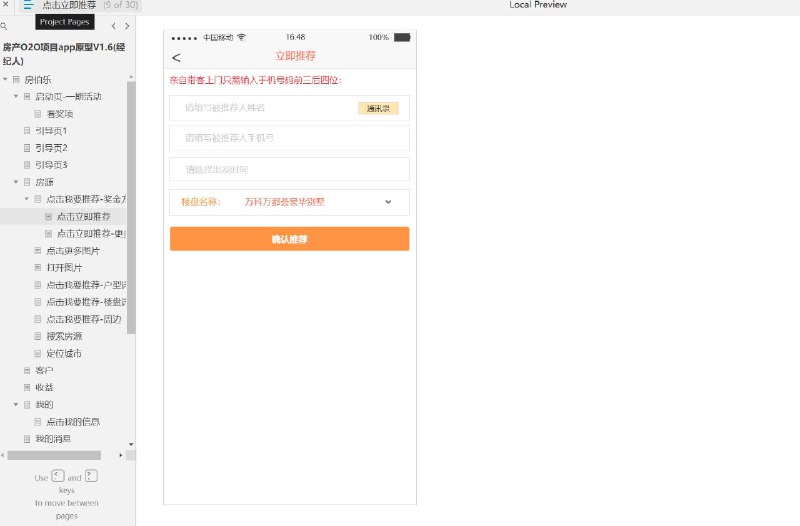The image size is (800, 526).
Task: Open the 房伯乐 page
Action: pos(38,80)
